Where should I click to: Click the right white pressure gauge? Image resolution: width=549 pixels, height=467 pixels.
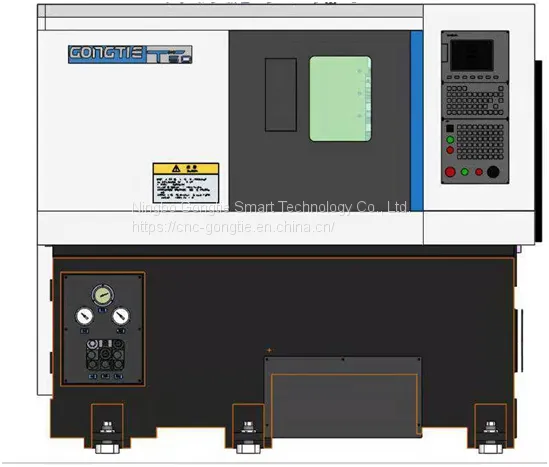point(121,316)
